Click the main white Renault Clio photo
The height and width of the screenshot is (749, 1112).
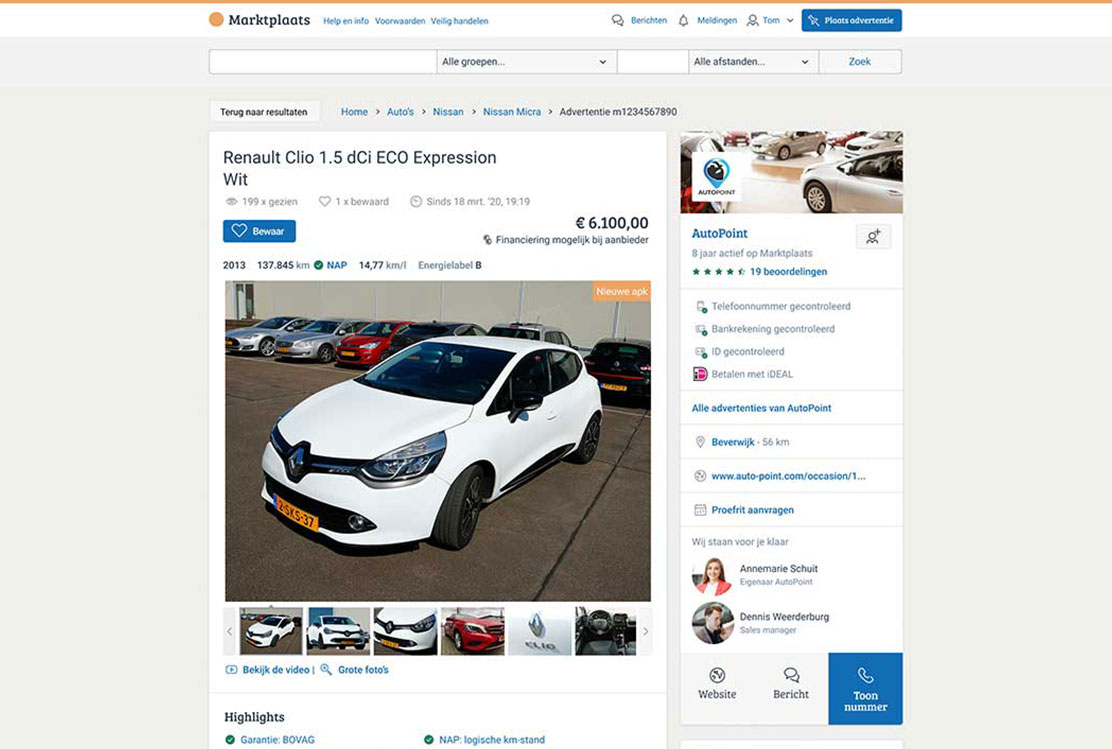click(x=438, y=441)
